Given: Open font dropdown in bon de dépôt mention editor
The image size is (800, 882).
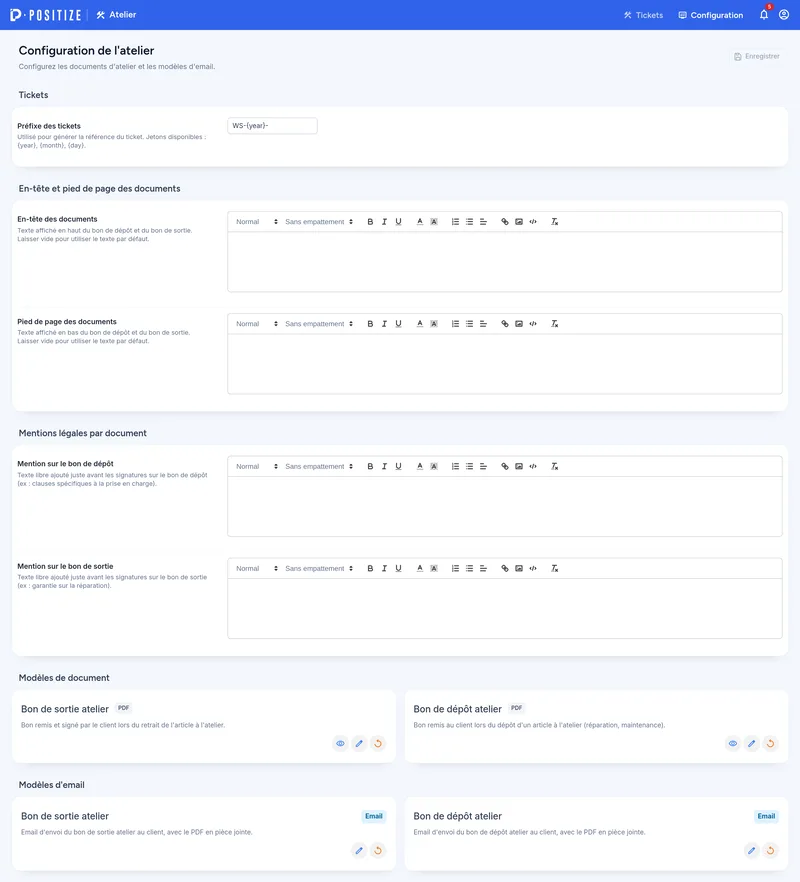Looking at the screenshot, I should tap(318, 466).
